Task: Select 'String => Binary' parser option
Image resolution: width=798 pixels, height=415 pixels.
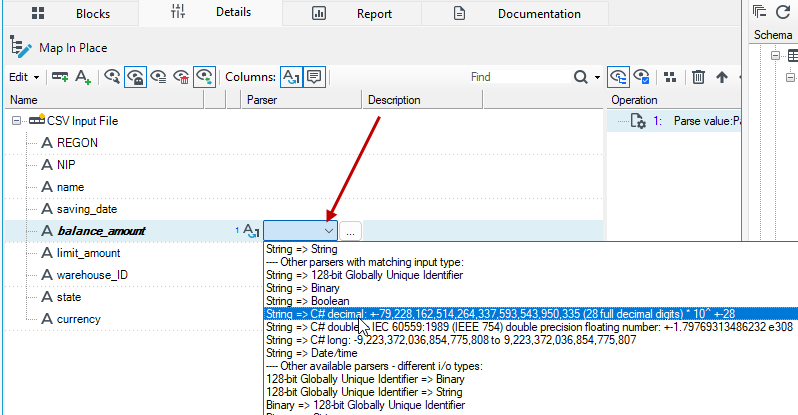Action: [302, 288]
